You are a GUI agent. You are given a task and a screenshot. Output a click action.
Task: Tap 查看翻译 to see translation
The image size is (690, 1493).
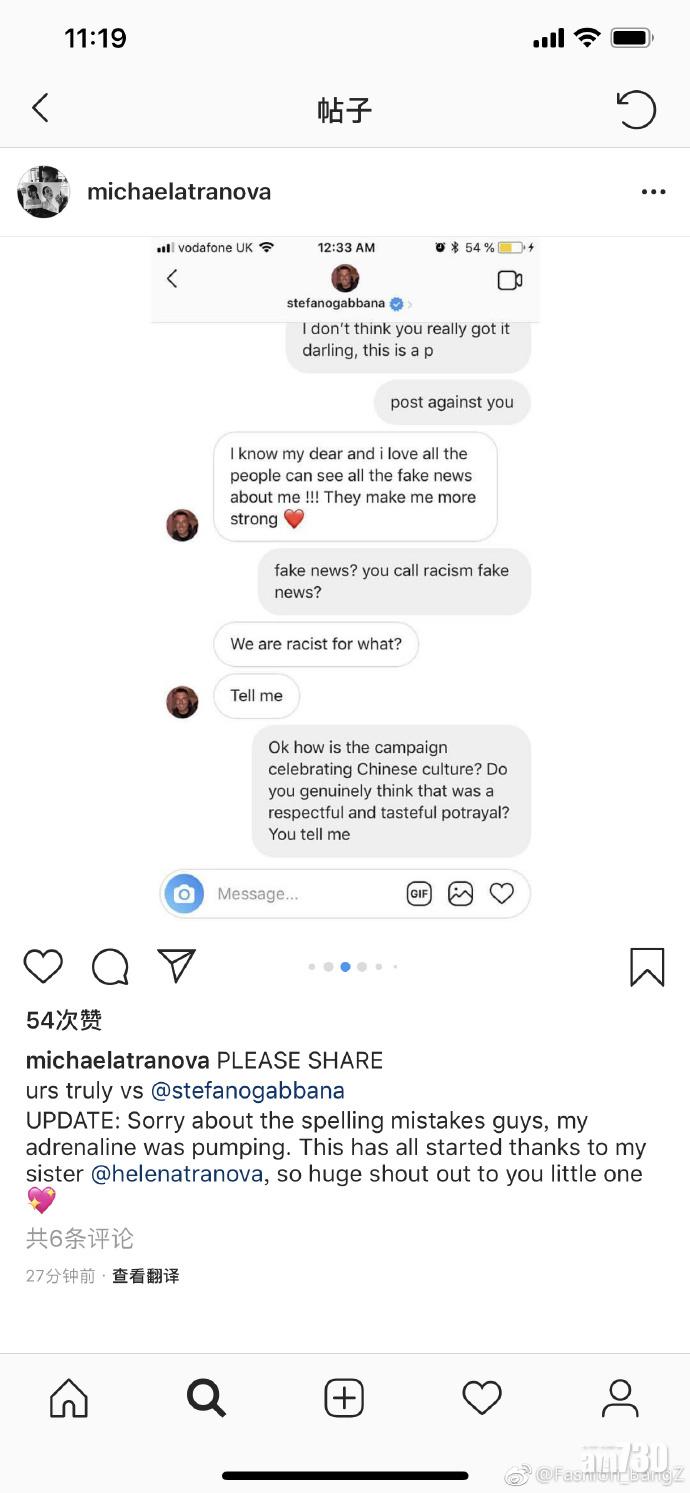point(146,1276)
